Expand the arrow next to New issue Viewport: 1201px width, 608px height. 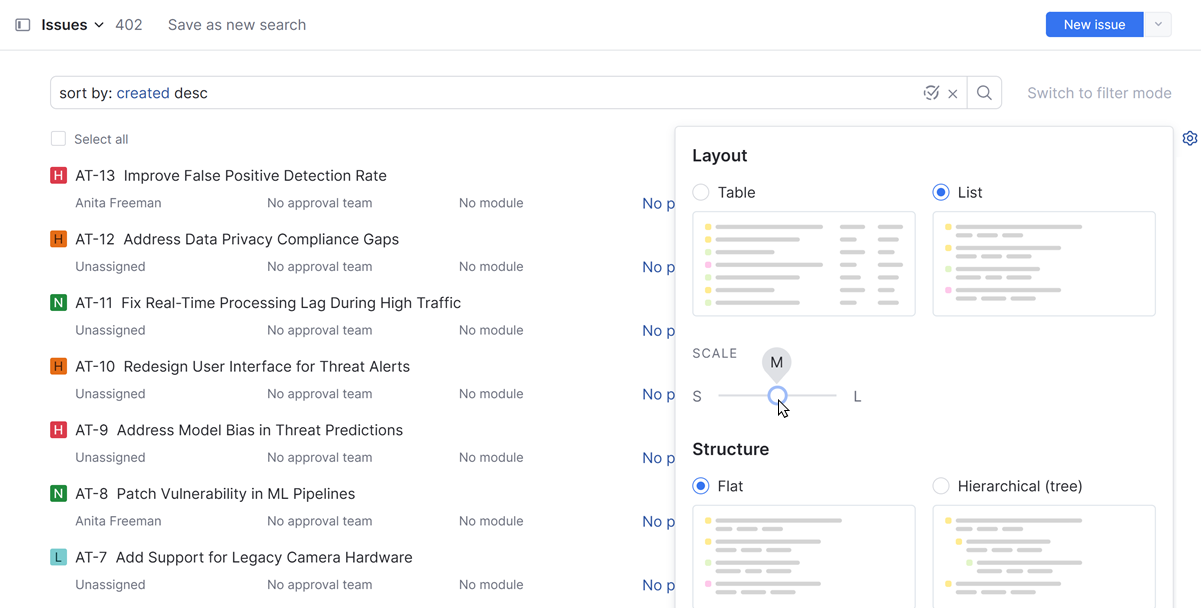click(x=1158, y=25)
